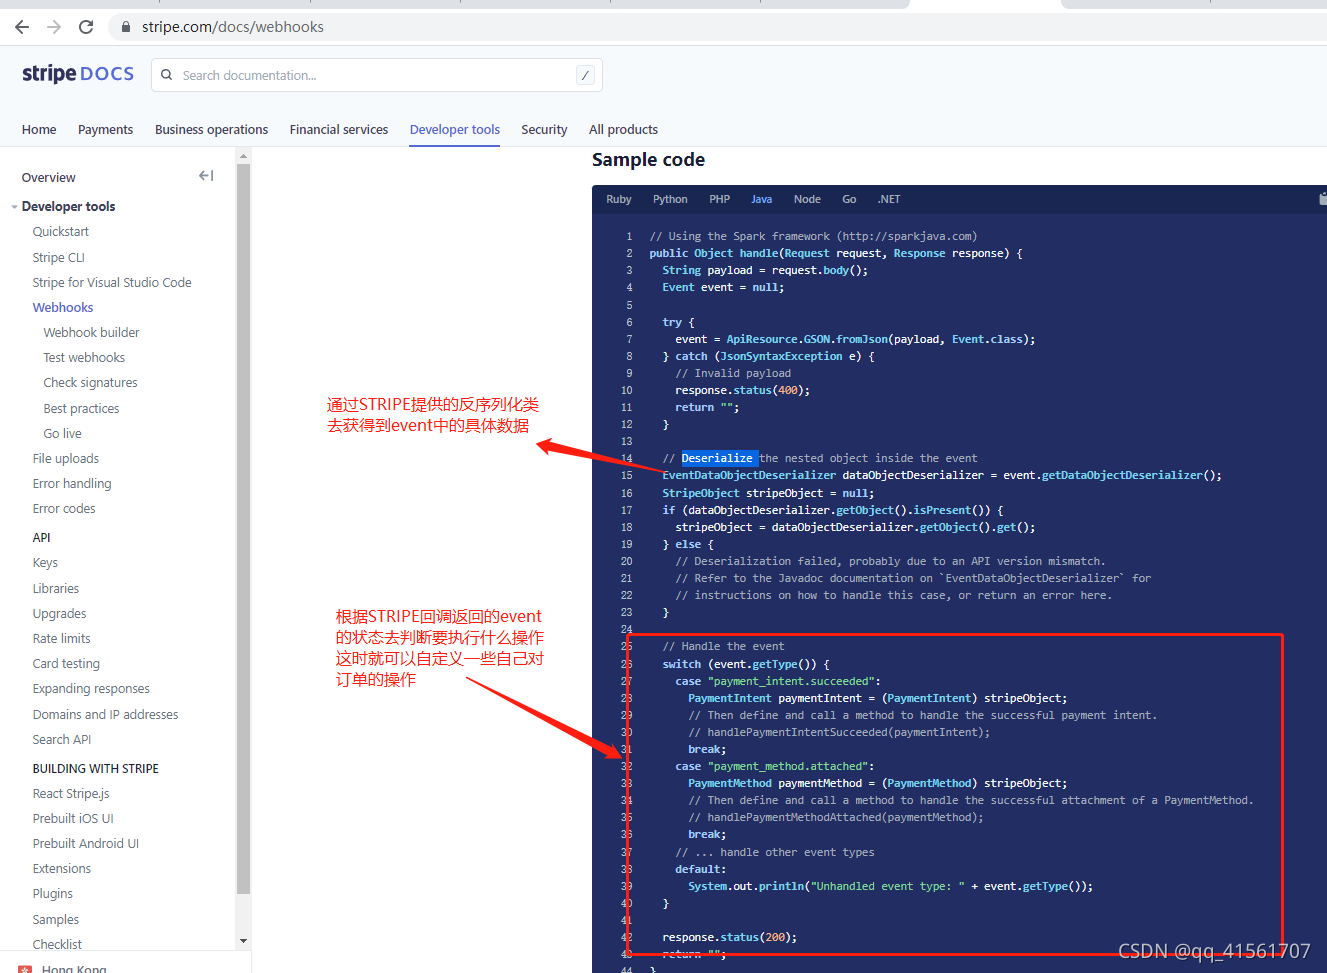Open the Upgrades sidebar link

[x=59, y=613]
